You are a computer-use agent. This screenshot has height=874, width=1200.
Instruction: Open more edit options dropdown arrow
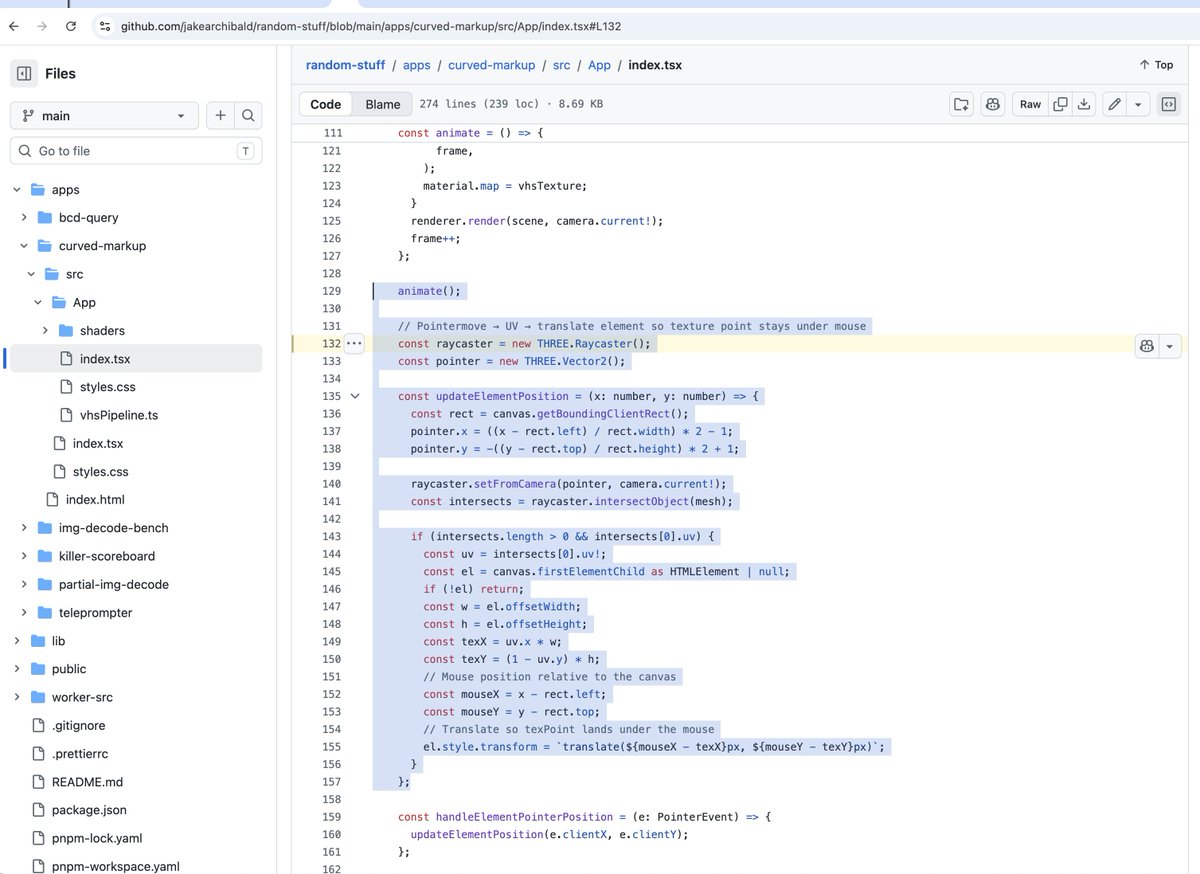(1138, 104)
